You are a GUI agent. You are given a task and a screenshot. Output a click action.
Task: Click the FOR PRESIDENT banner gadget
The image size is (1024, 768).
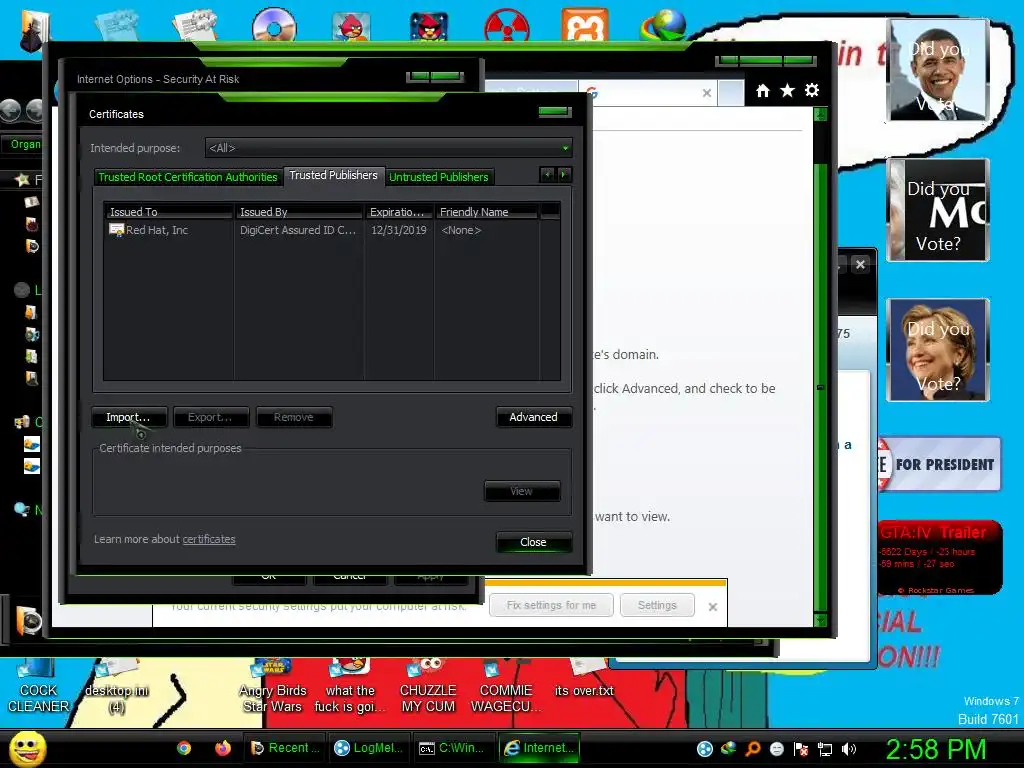tap(939, 464)
